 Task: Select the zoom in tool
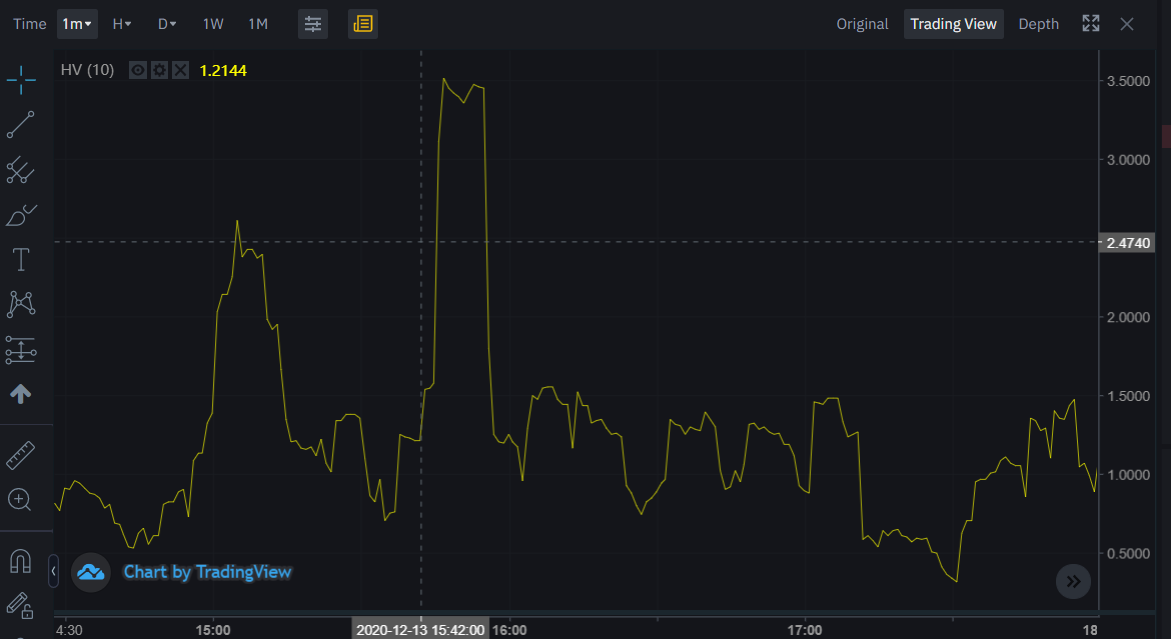pos(20,499)
